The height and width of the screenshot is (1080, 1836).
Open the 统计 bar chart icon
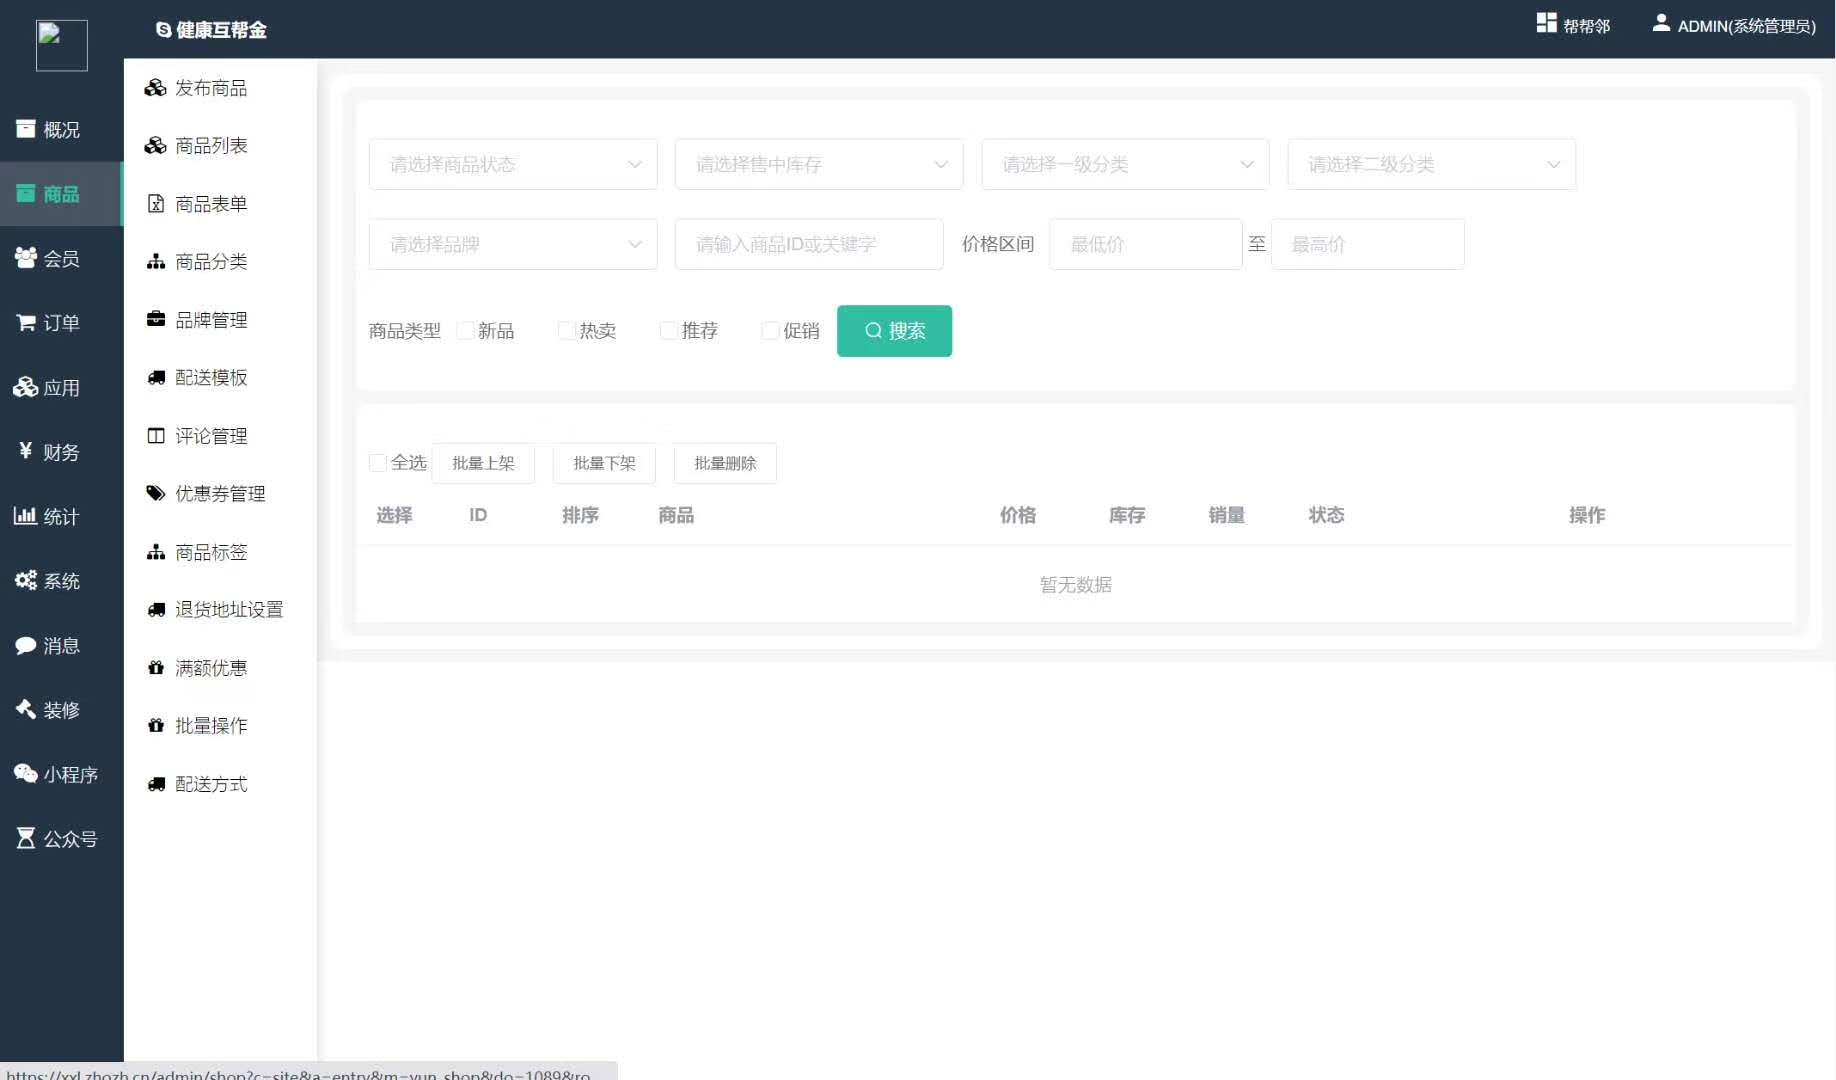[26, 516]
